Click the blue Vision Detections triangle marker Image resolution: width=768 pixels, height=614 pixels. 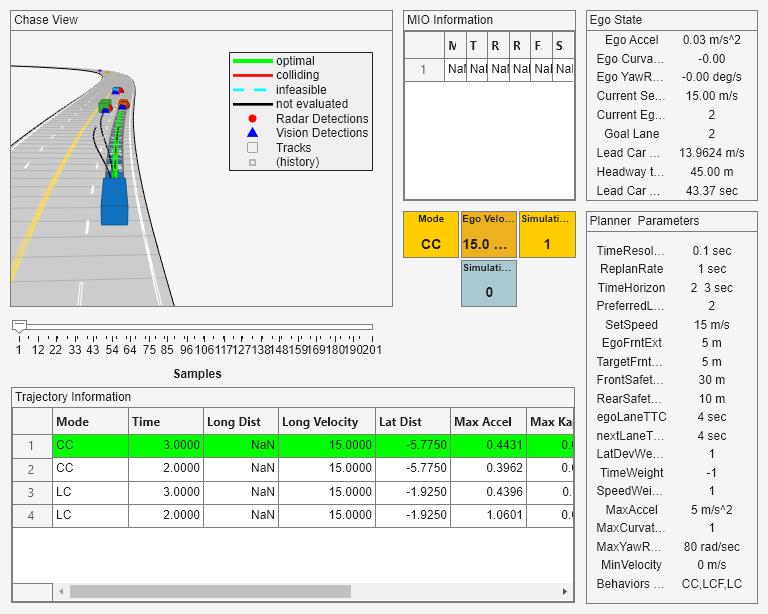point(252,133)
